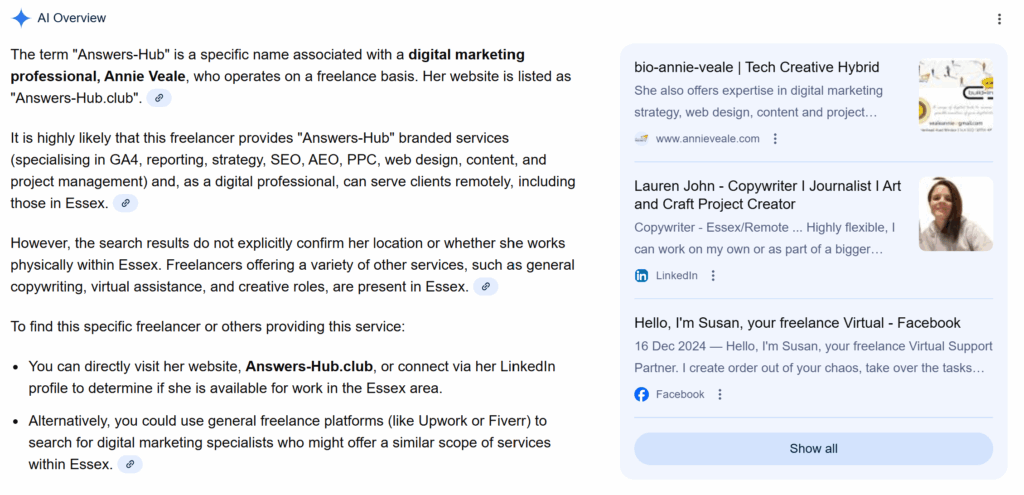Click source link icon after "Answers-Hub.club" paragraph
Screen dimensions: 1024x495
tap(158, 98)
